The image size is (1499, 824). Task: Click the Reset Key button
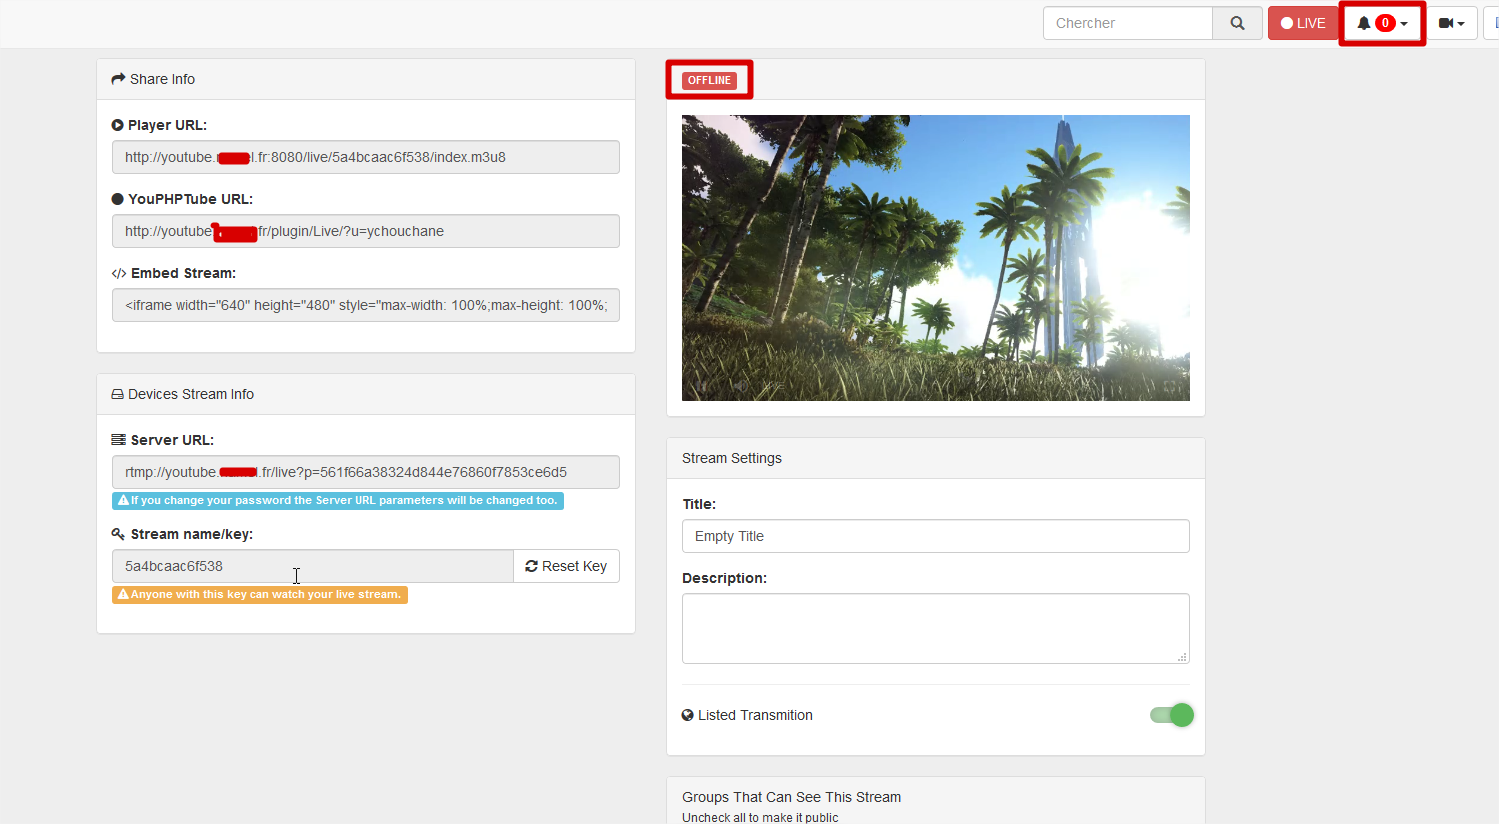pyautogui.click(x=567, y=566)
